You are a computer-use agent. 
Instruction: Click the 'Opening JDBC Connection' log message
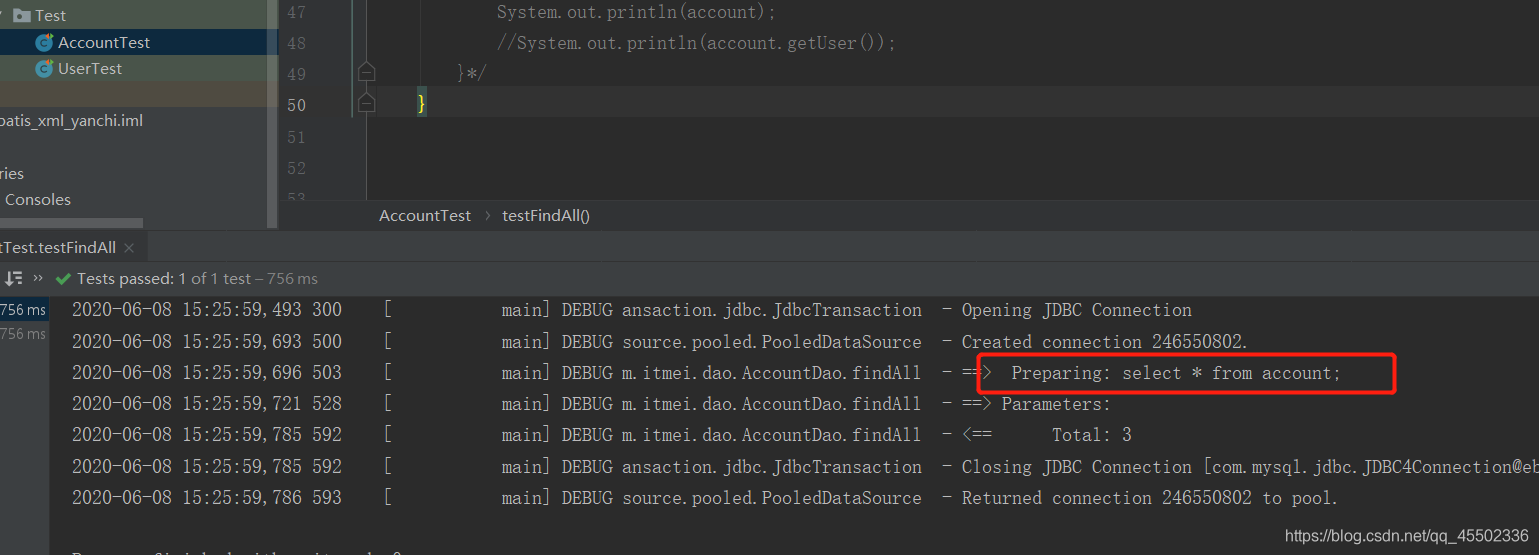click(x=1077, y=310)
